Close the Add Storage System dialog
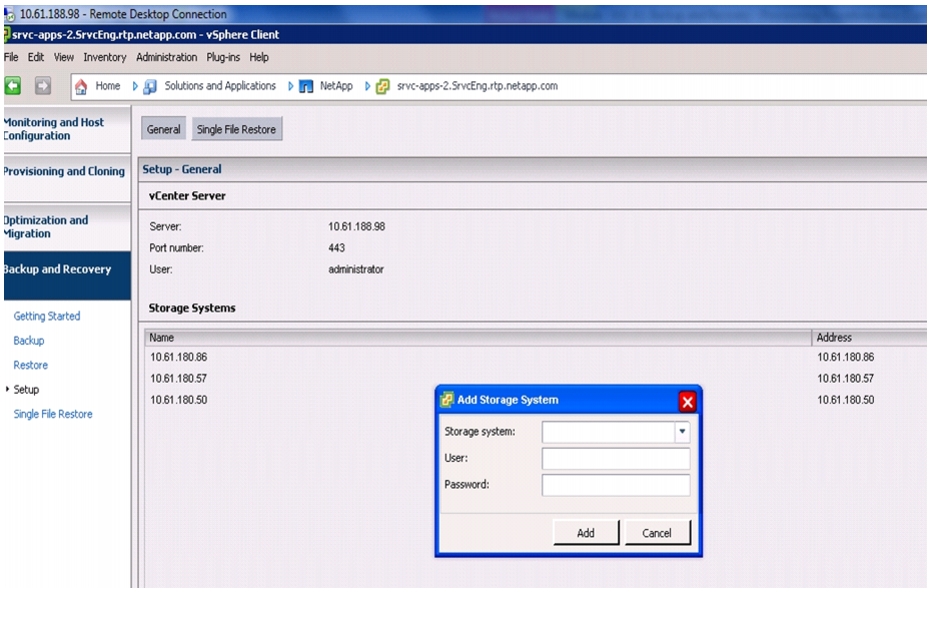Screen dimensions: 929x625 [687, 402]
